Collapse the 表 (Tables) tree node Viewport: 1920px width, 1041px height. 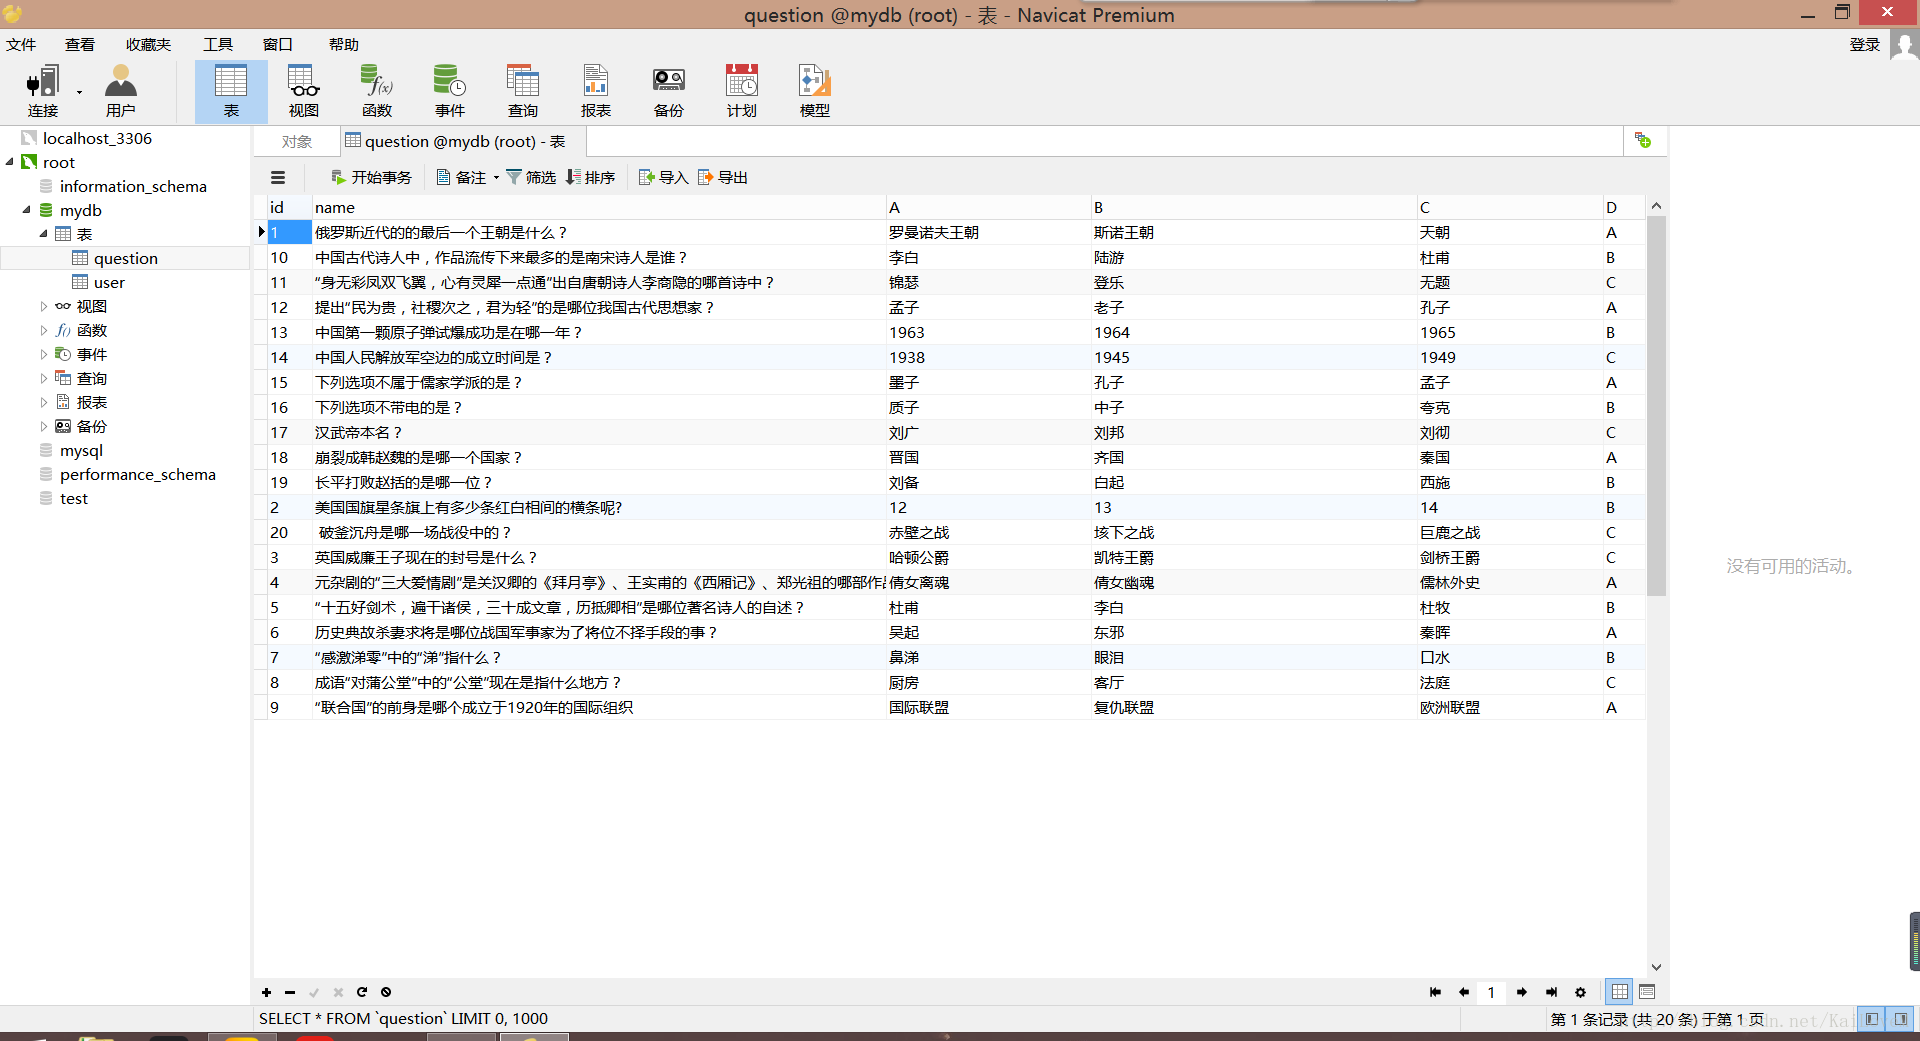tap(44, 234)
